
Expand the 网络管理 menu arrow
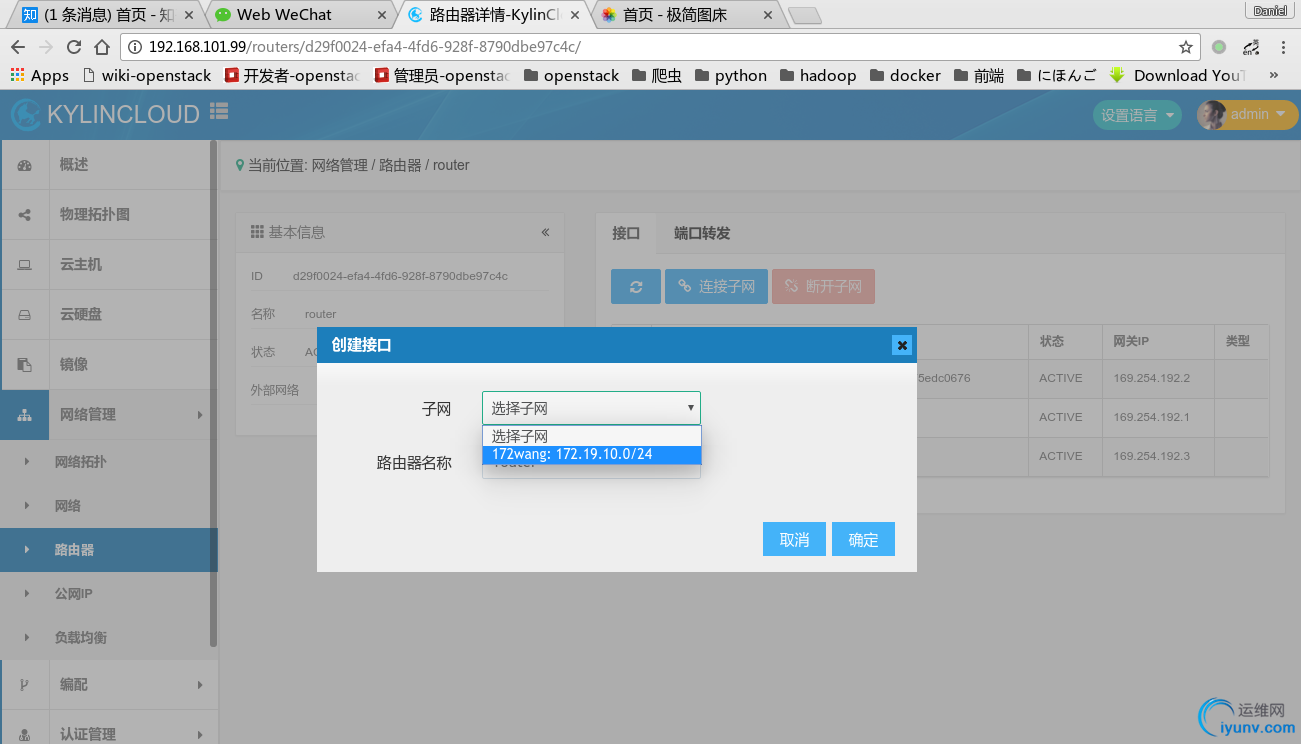(x=200, y=415)
